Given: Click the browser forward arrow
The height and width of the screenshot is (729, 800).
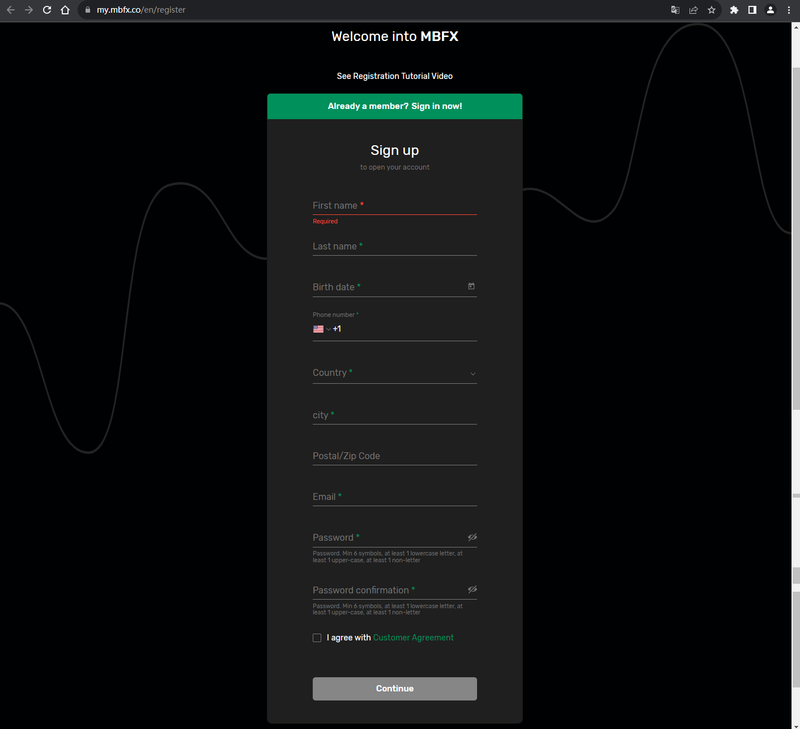Looking at the screenshot, I should pos(29,10).
